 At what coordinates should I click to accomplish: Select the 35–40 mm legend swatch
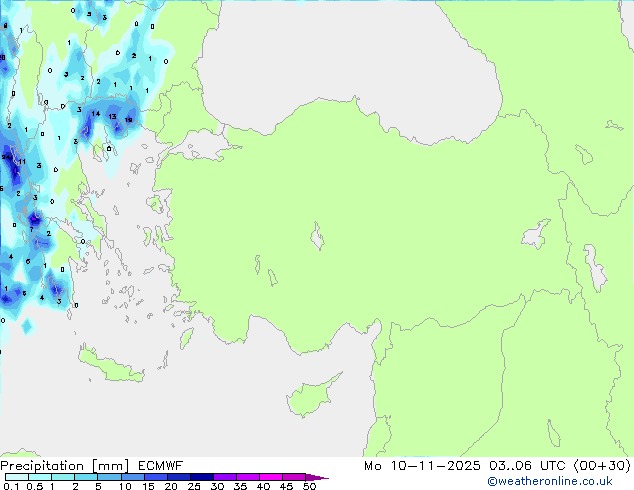(x=247, y=477)
